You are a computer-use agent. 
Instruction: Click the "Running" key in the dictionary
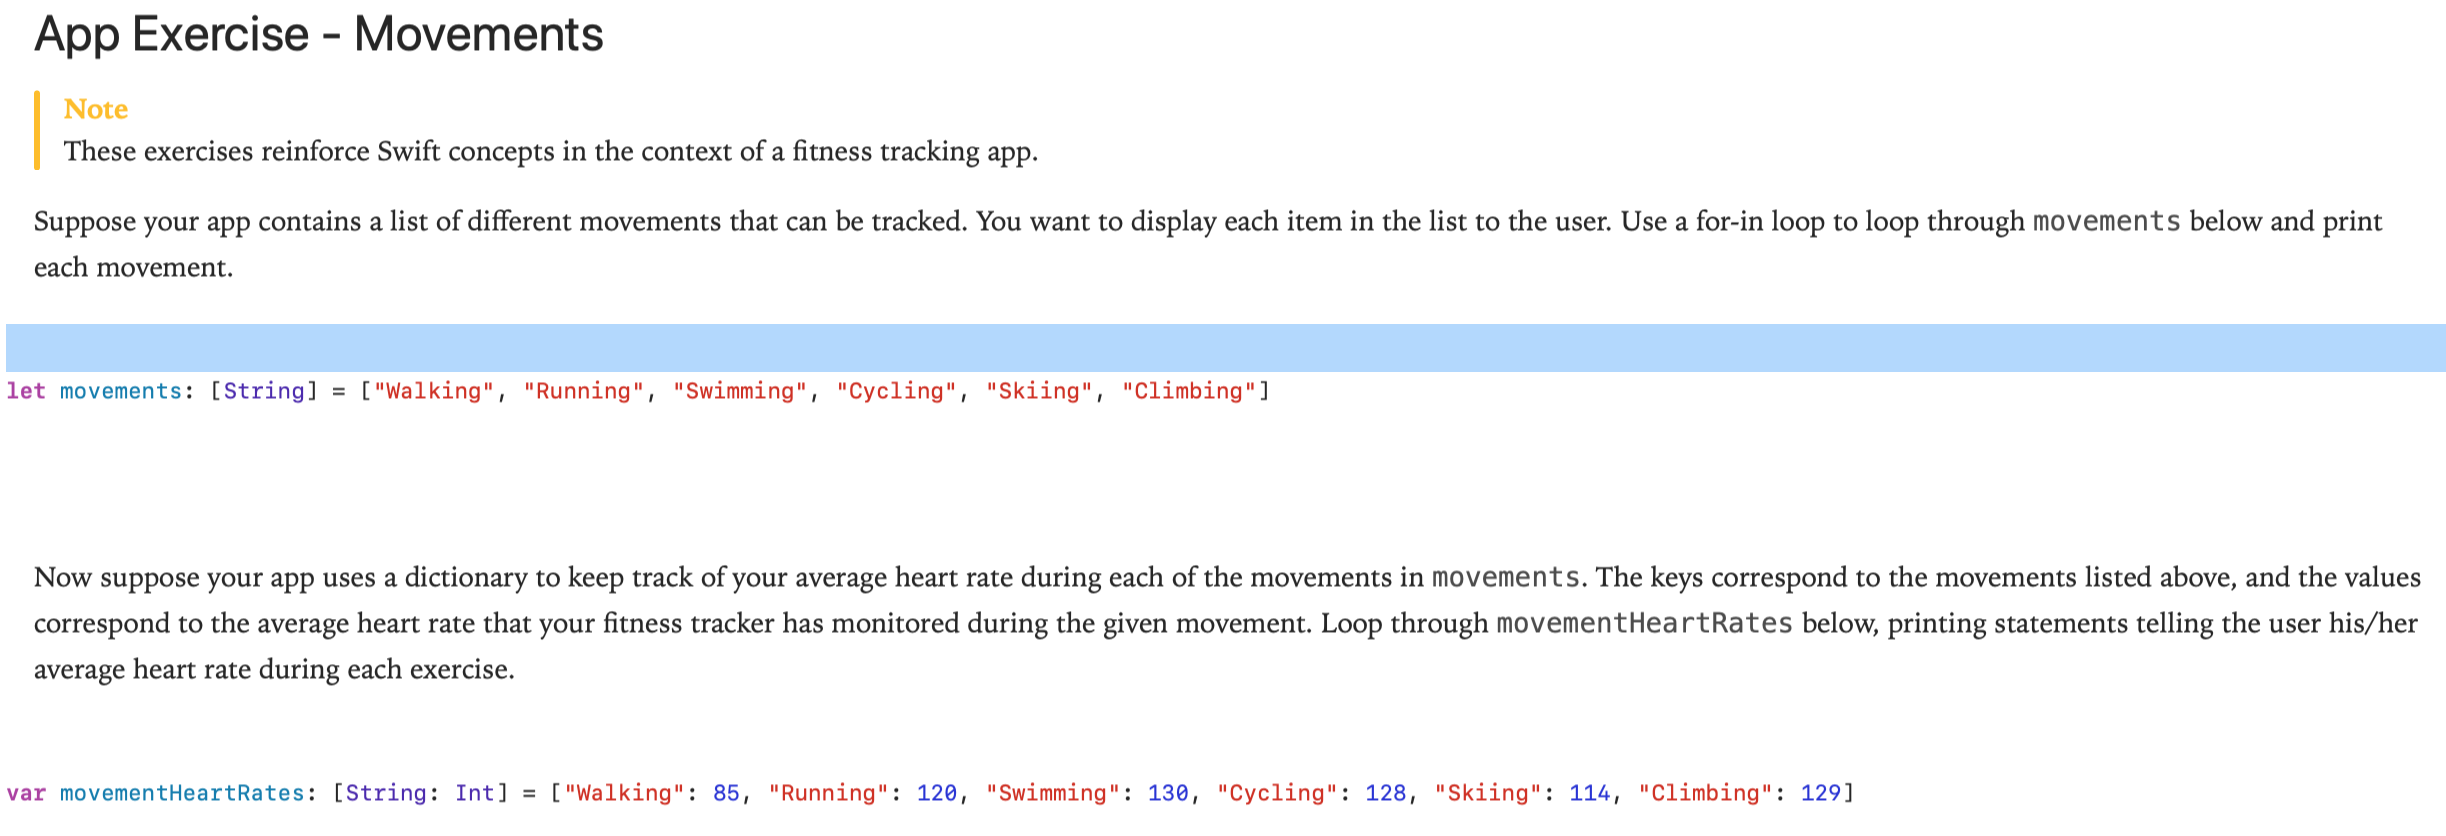[829, 793]
